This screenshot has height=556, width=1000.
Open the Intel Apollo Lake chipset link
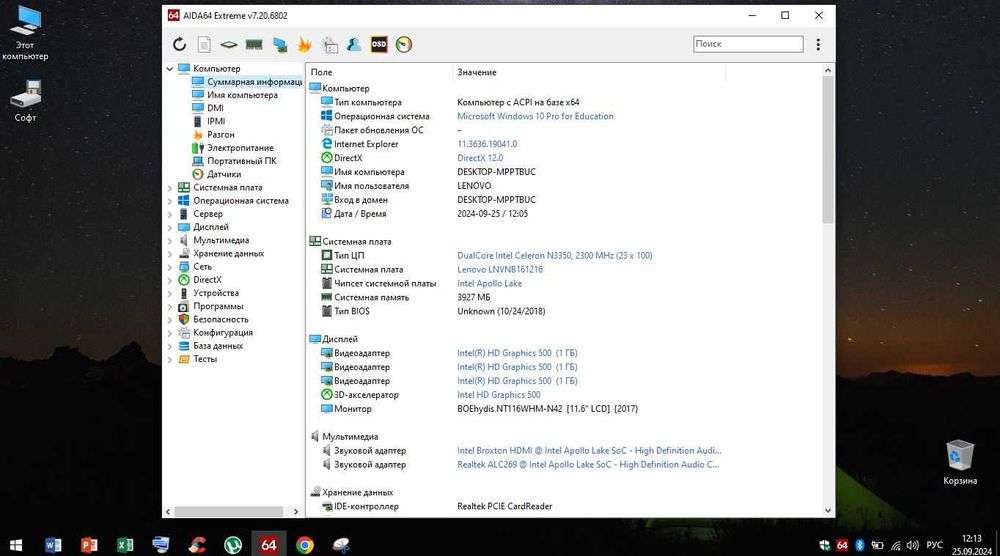[489, 284]
